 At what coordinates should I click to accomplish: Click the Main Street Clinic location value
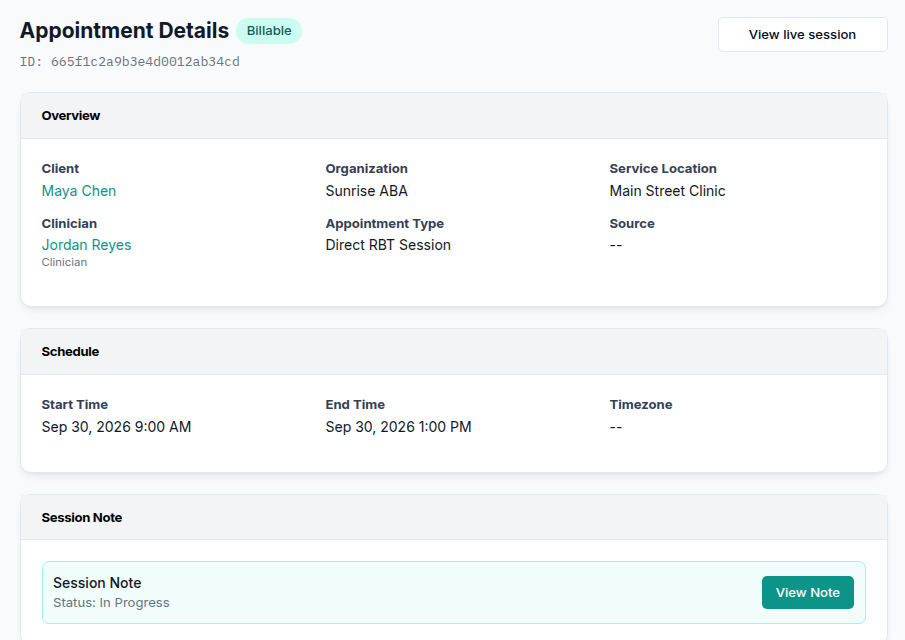point(667,191)
